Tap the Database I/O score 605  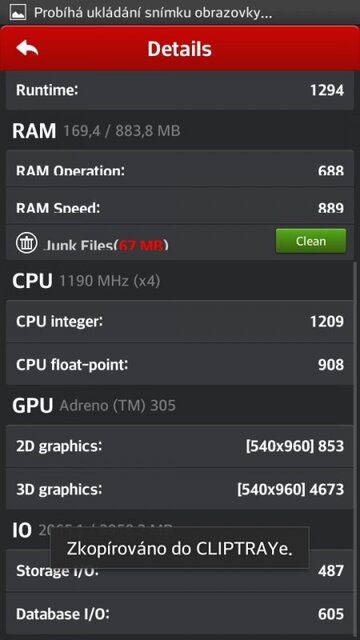coord(331,614)
